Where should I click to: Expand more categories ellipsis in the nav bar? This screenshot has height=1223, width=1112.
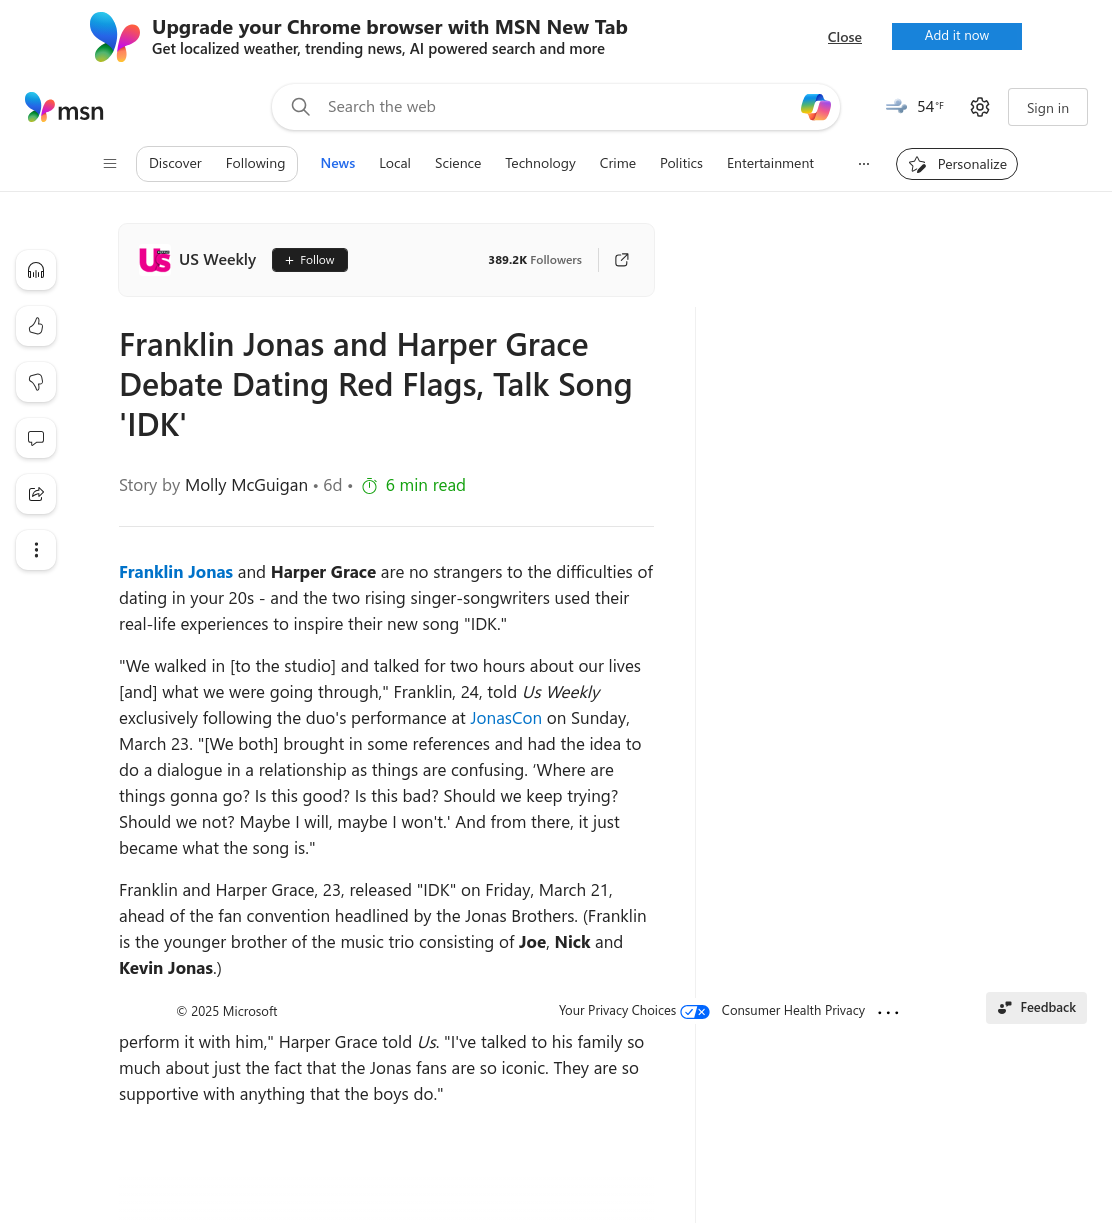[x=864, y=164]
